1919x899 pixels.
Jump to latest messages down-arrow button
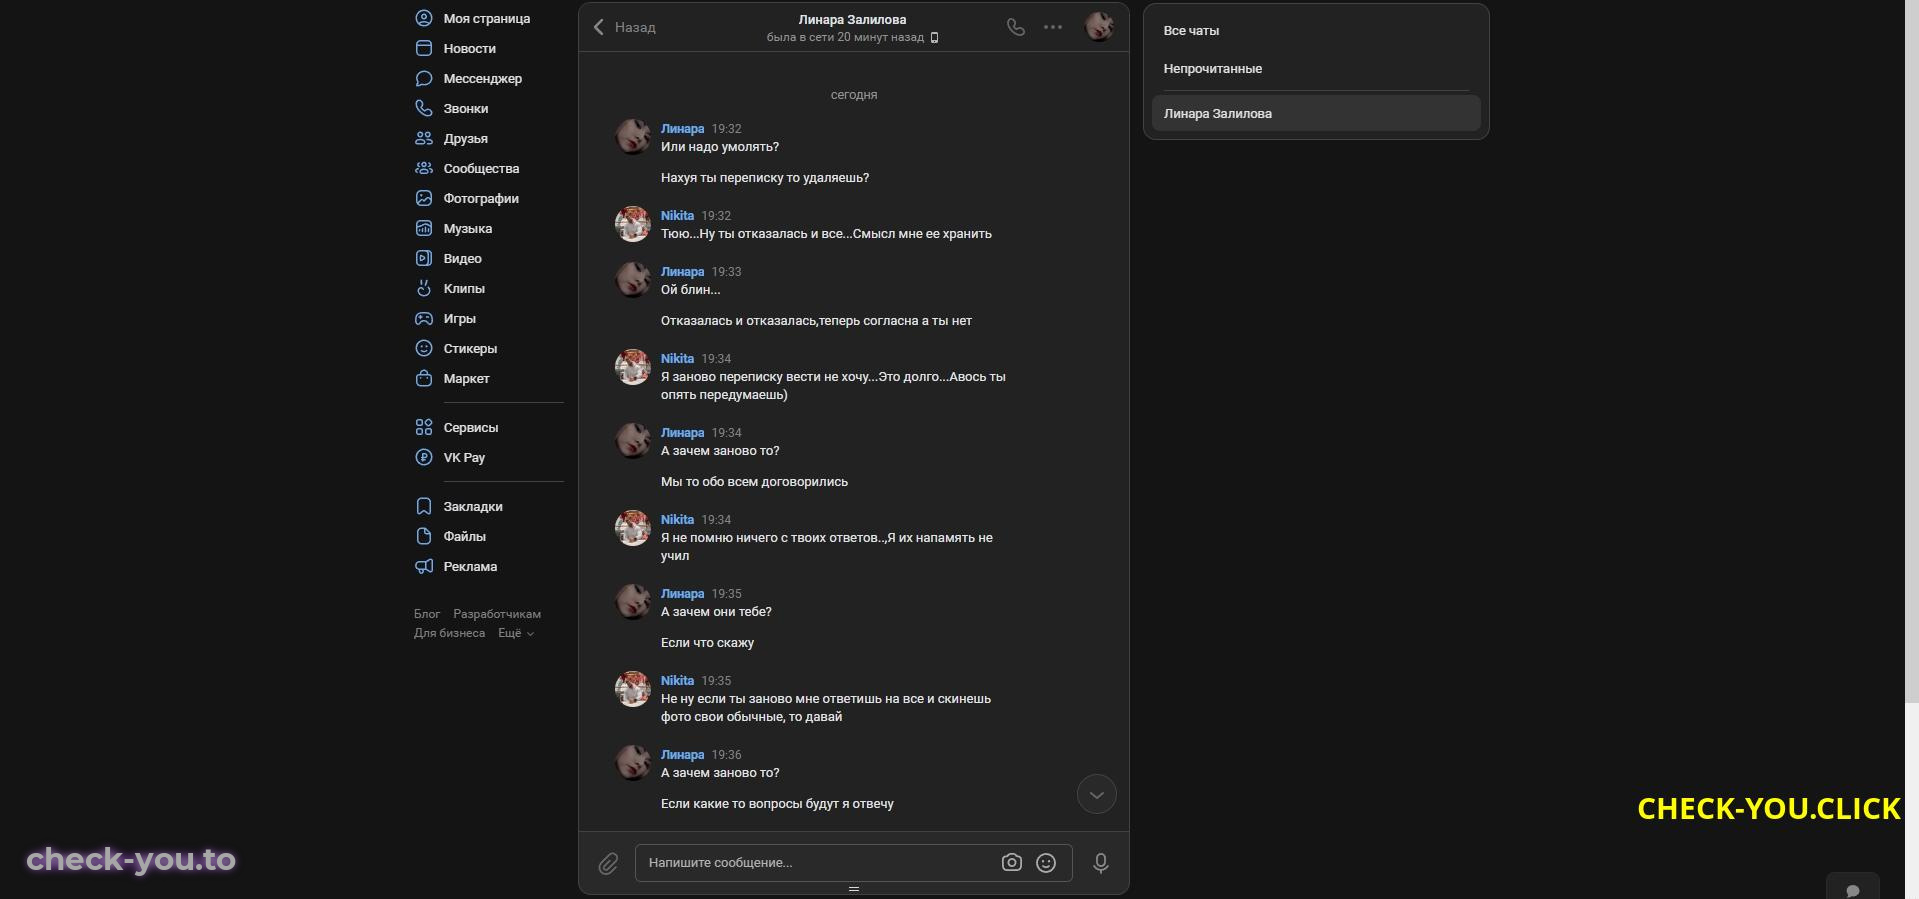tap(1097, 795)
